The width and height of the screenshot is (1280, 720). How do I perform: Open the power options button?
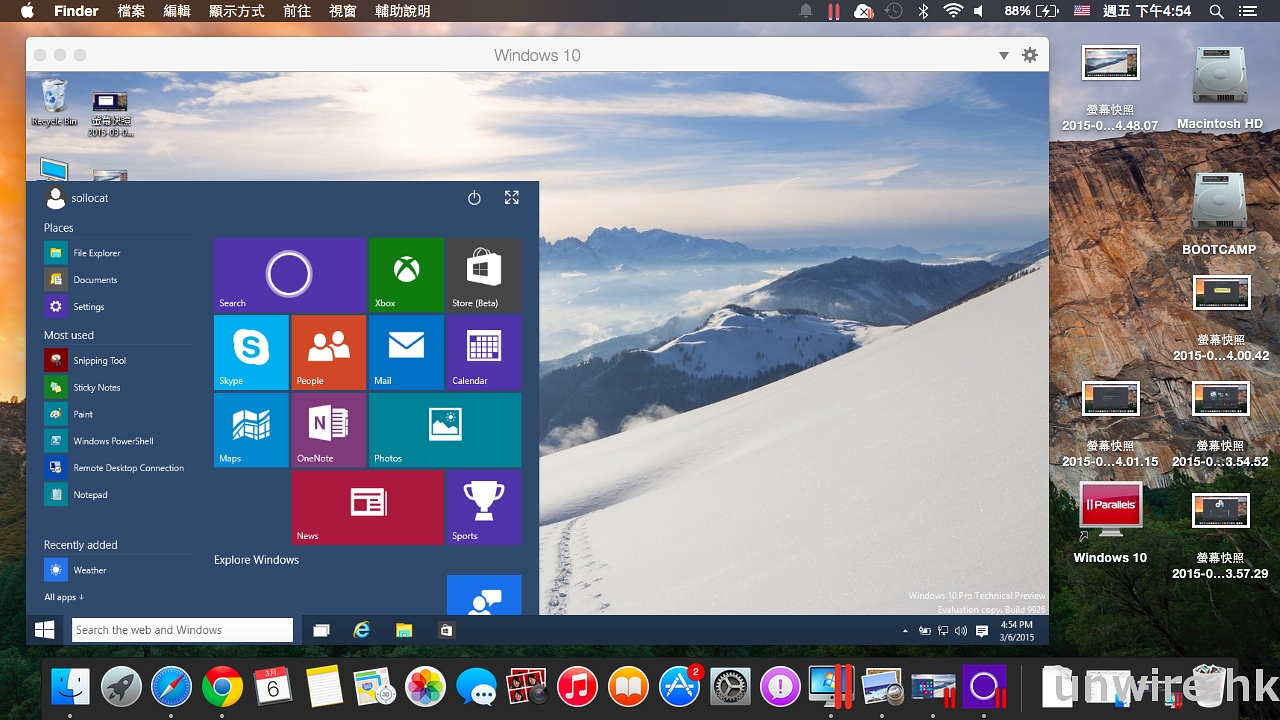coord(475,198)
